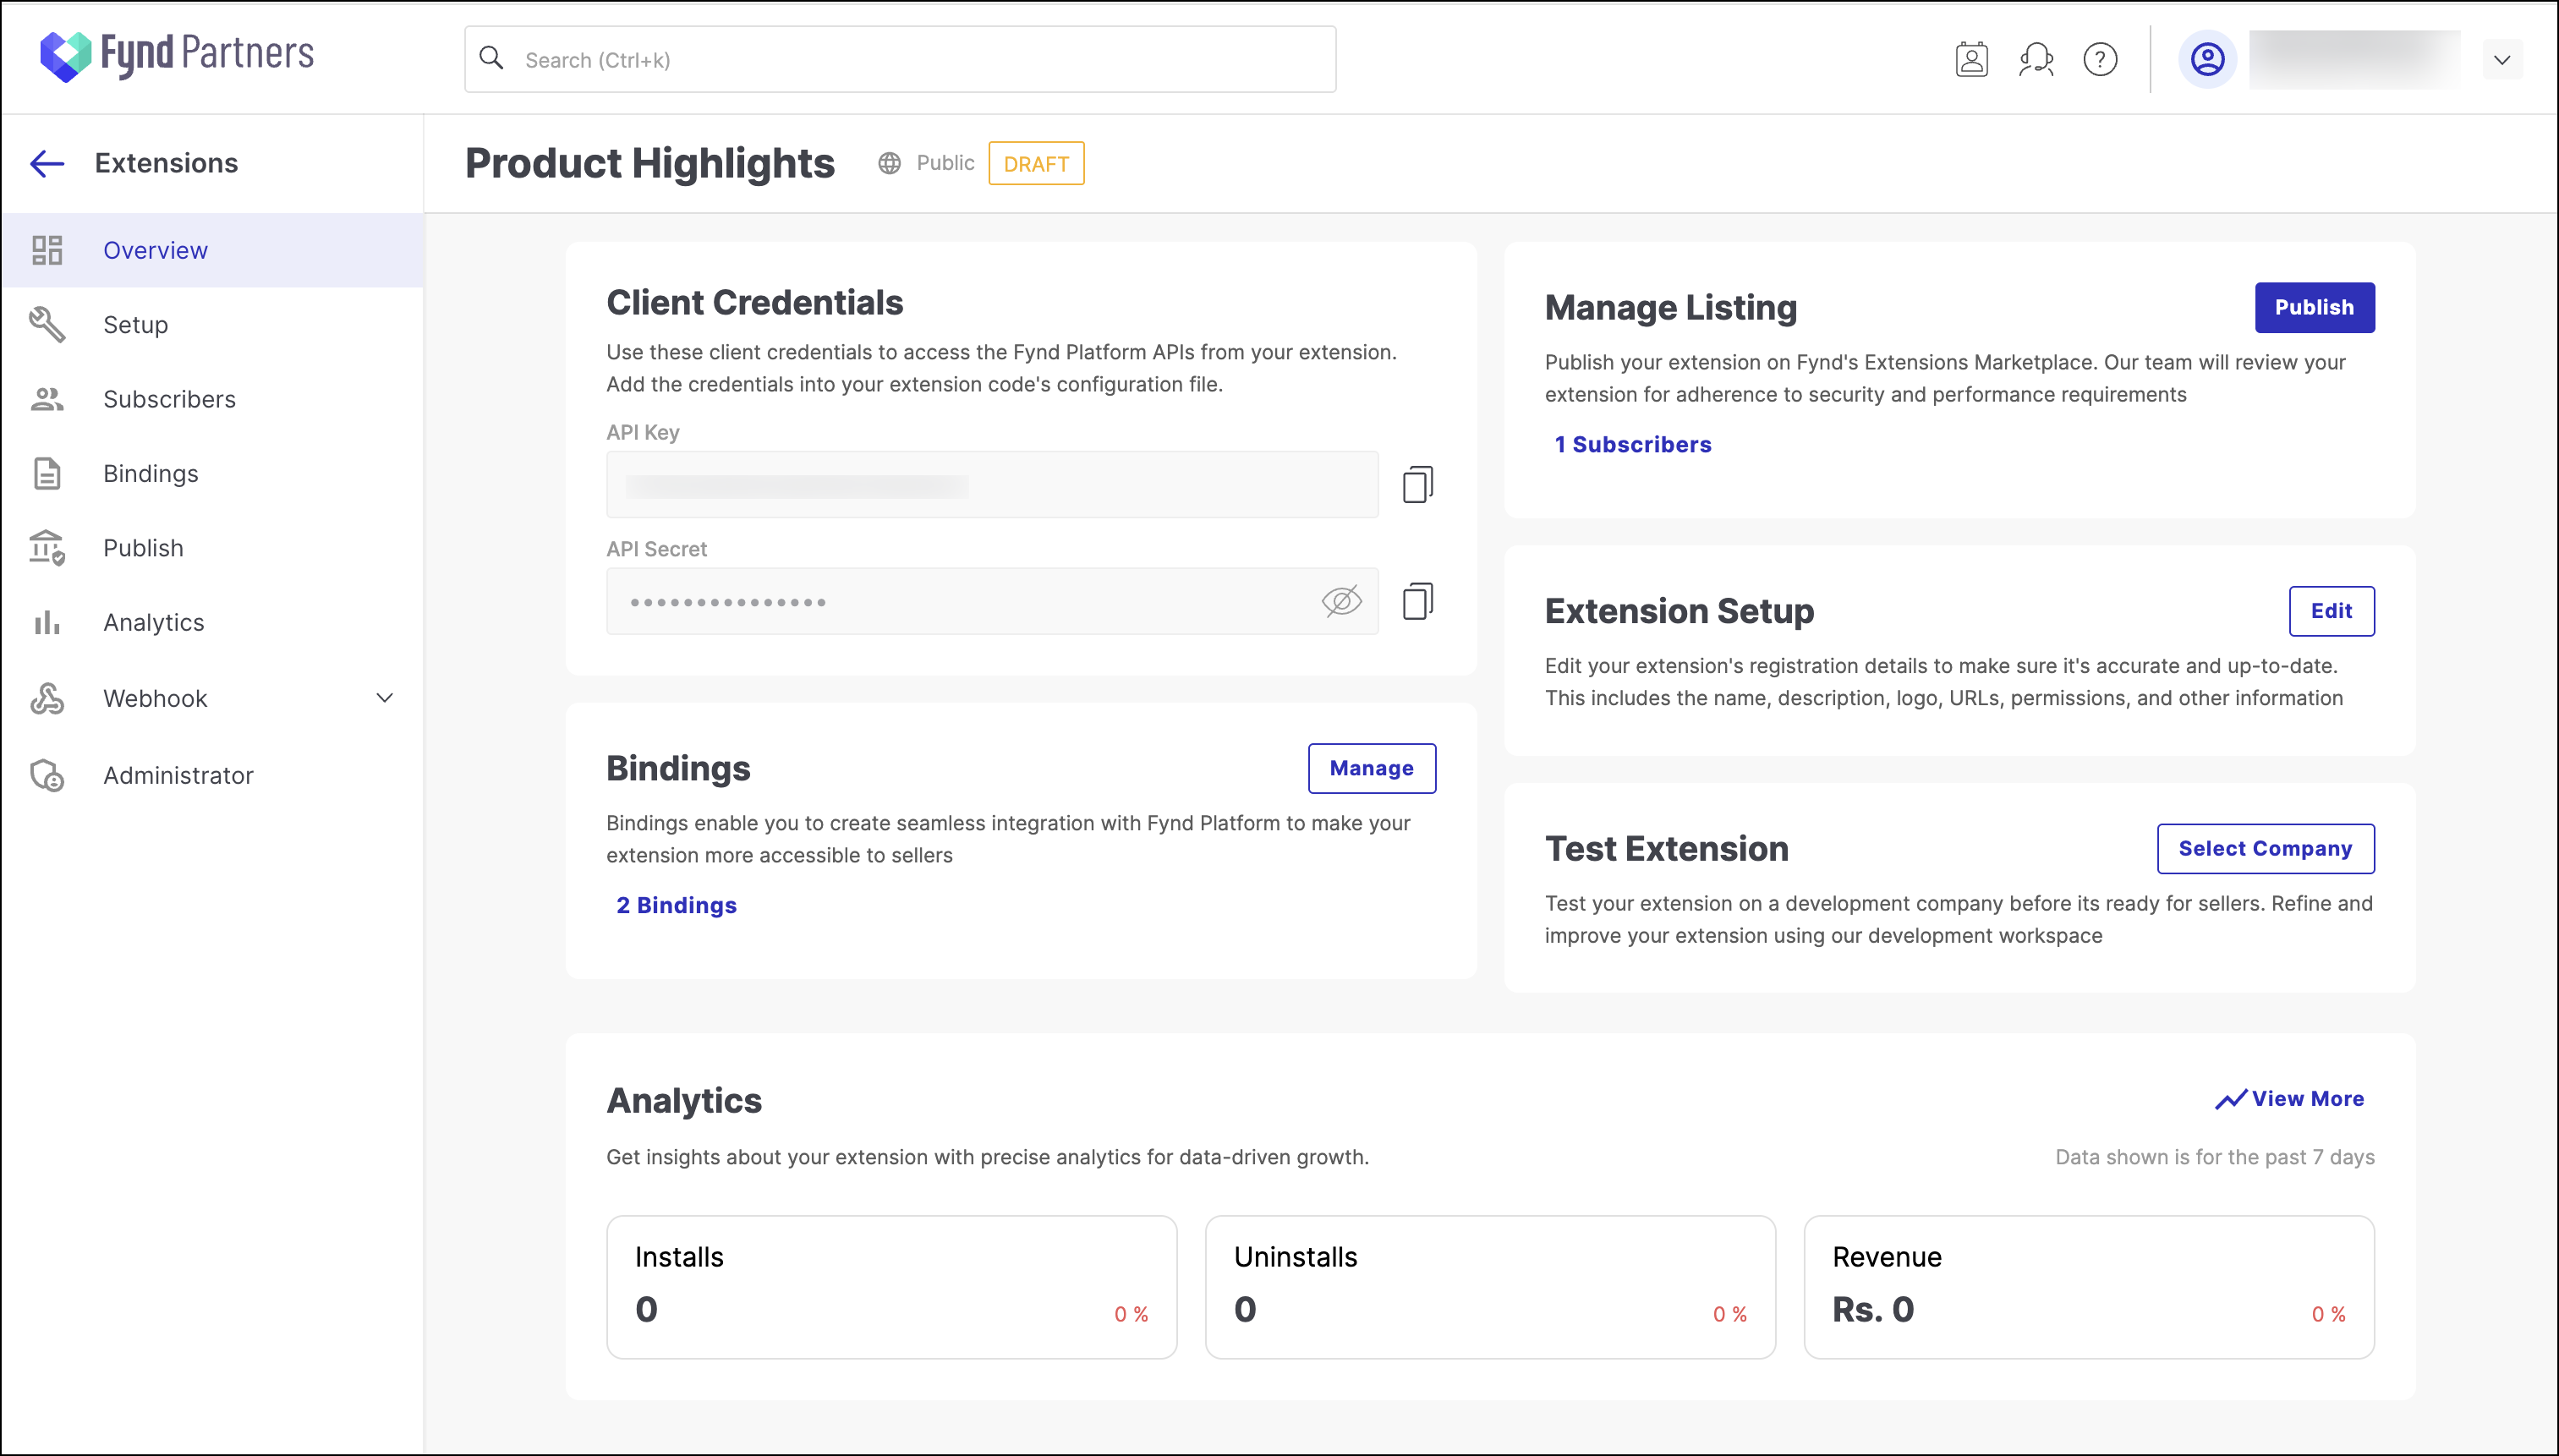
Task: Click the blue Publish button
Action: coord(2313,307)
